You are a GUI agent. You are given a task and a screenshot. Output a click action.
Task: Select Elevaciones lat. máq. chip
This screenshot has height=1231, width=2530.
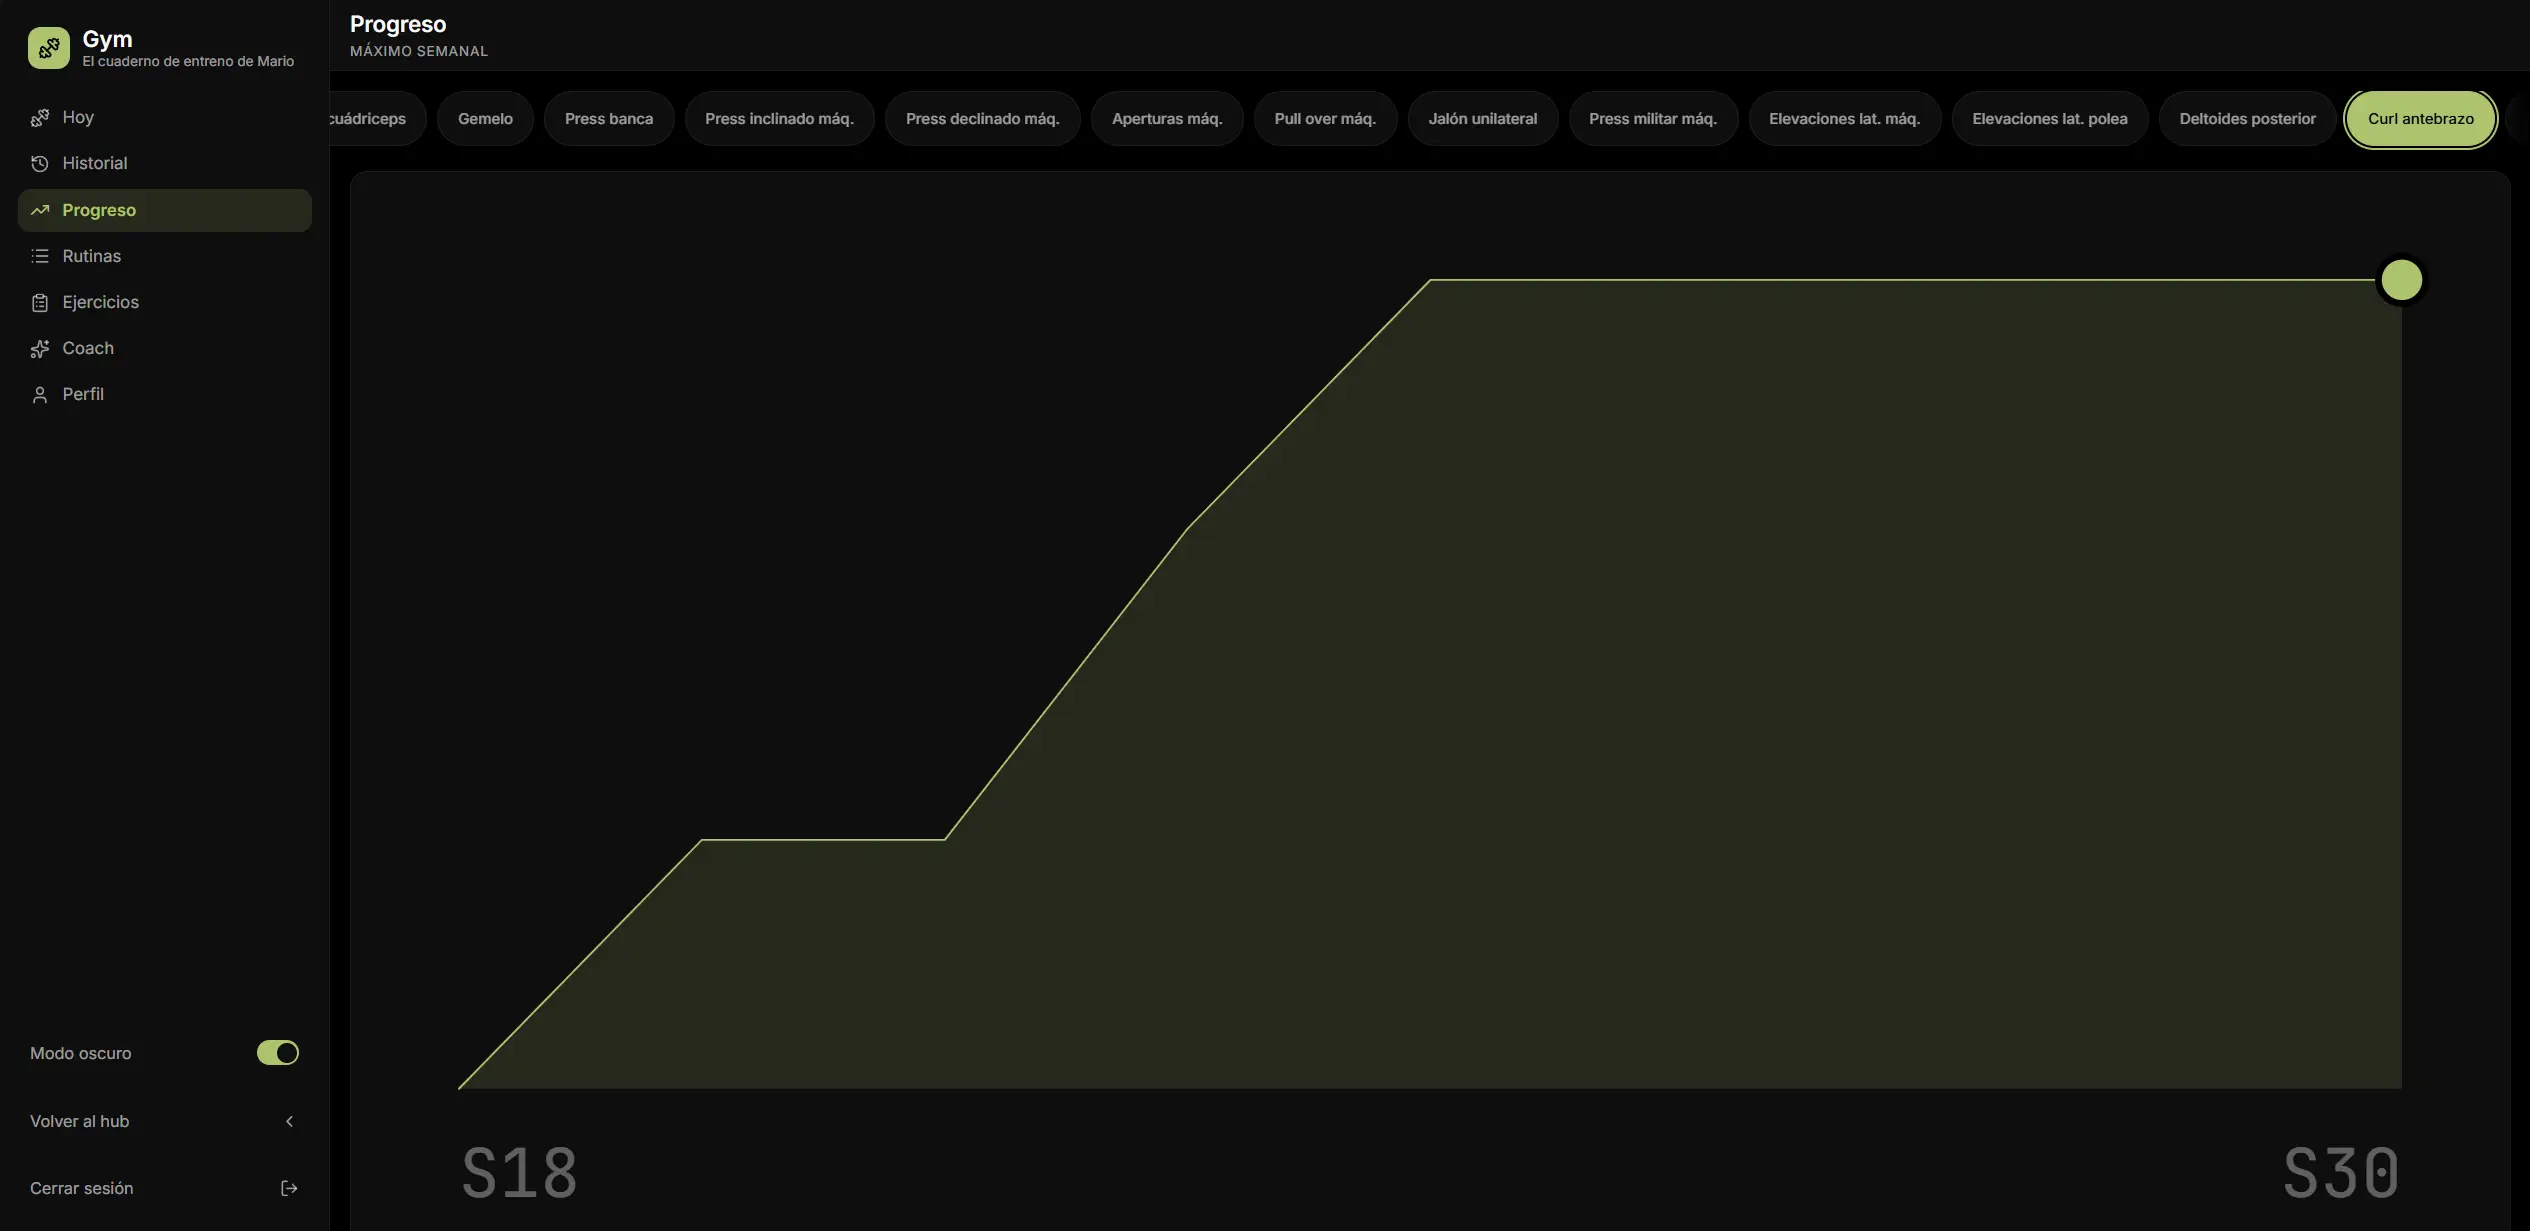click(1844, 119)
